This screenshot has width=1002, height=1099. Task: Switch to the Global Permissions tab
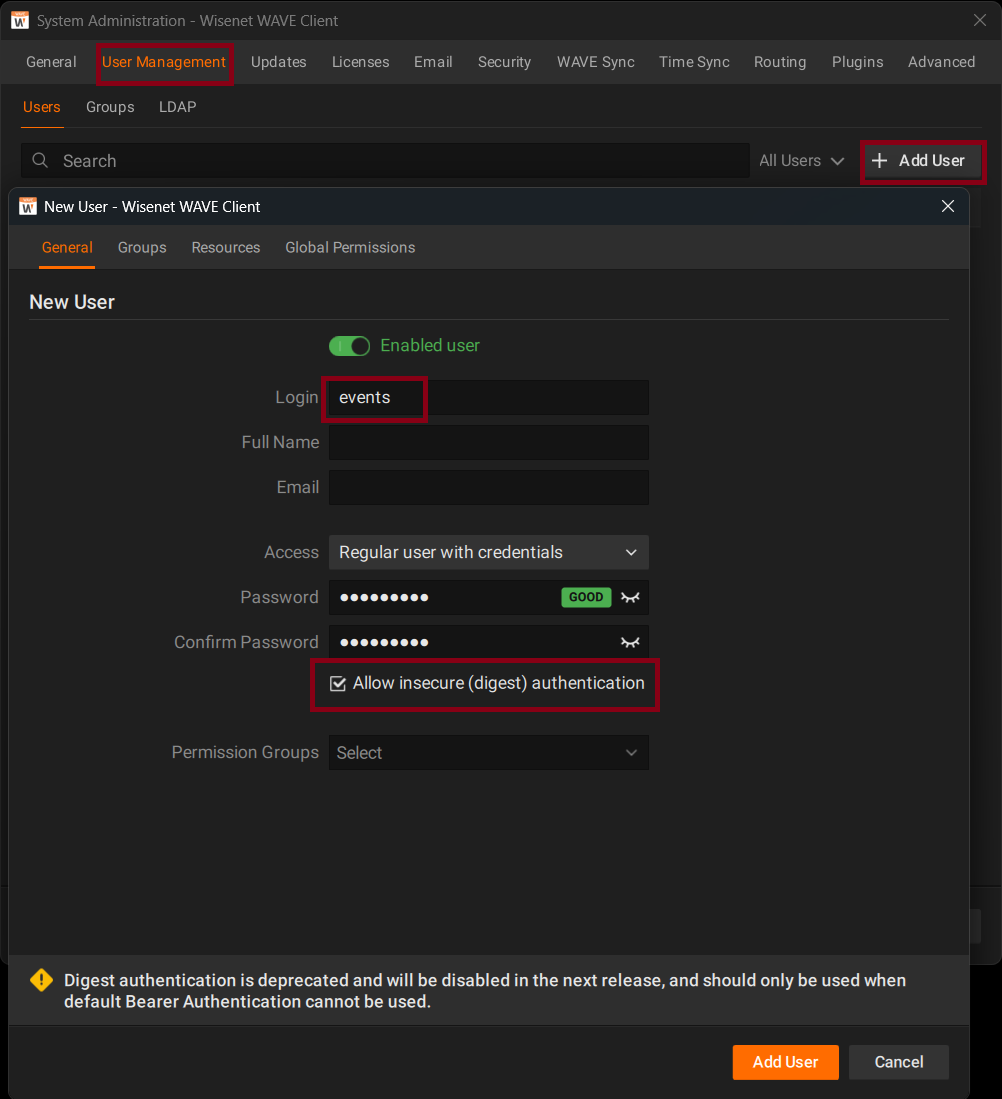pyautogui.click(x=350, y=248)
